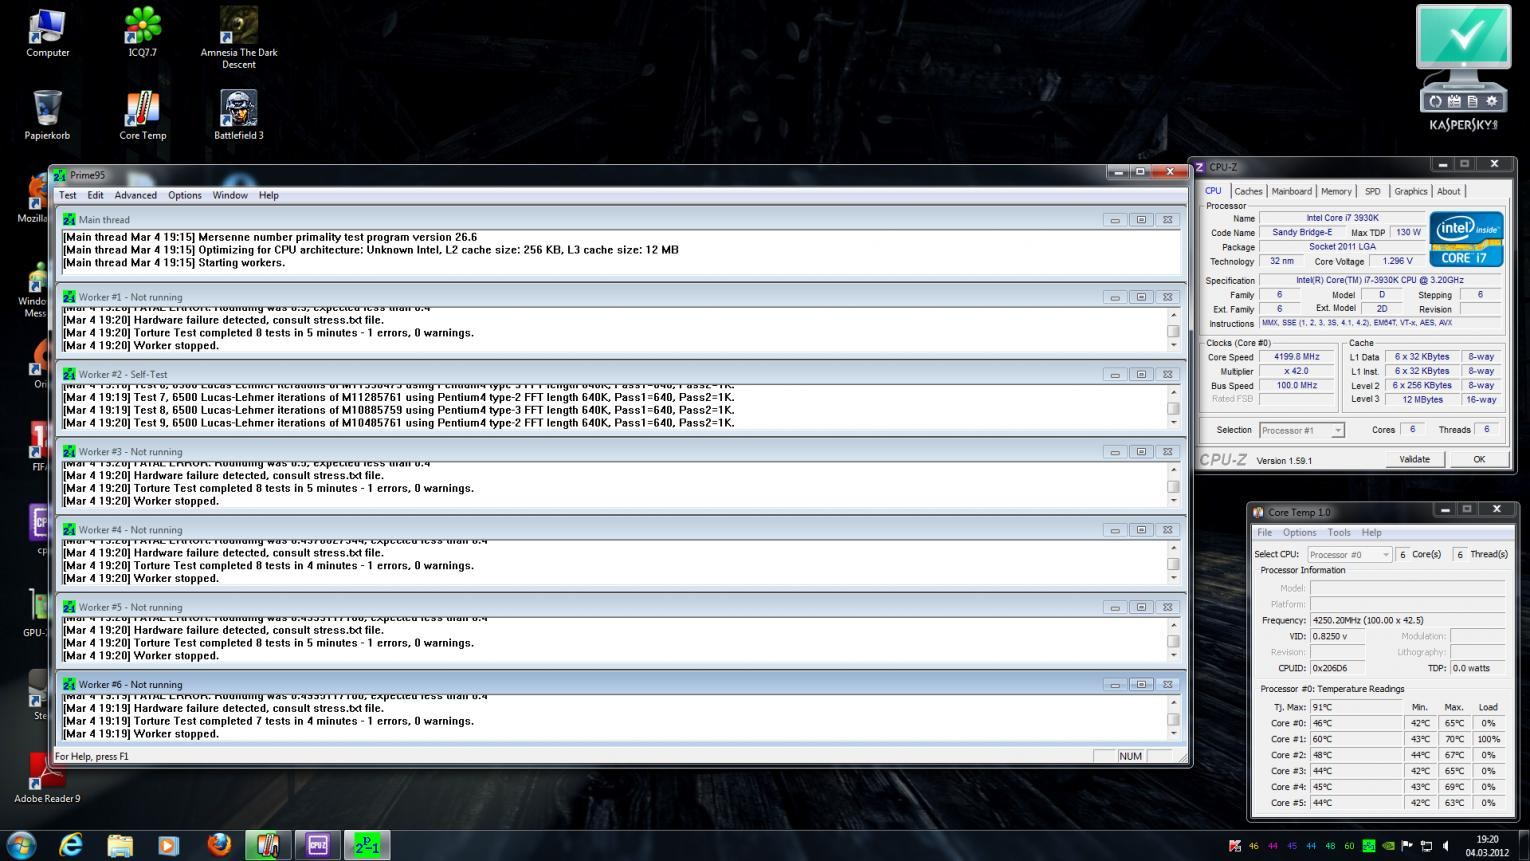Switch to CPU-Z Graphics tab
Image resolution: width=1530 pixels, height=861 pixels.
coord(1410,191)
